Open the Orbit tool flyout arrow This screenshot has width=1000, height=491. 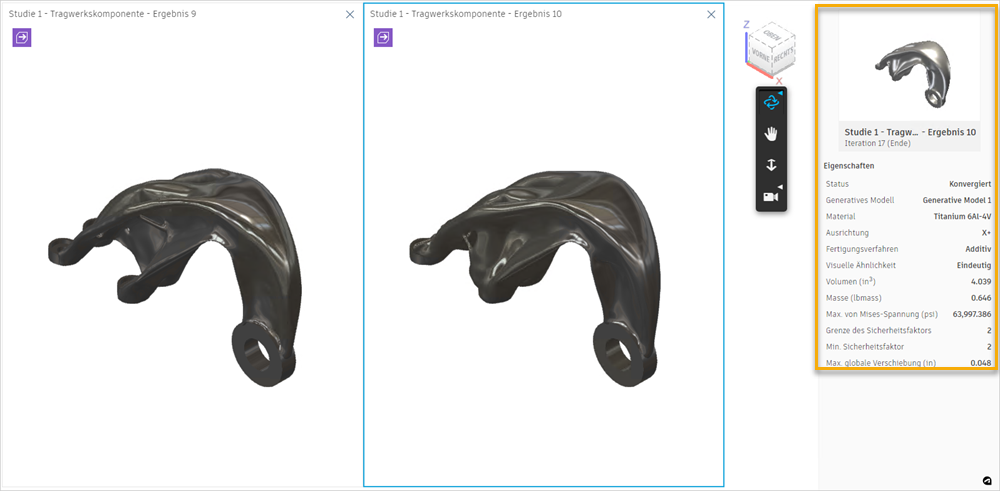coord(780,92)
